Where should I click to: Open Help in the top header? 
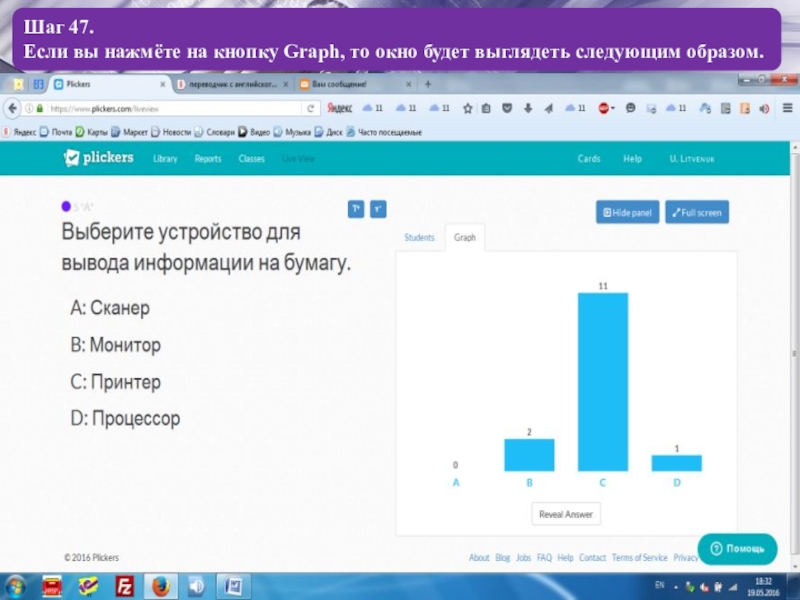(x=632, y=159)
